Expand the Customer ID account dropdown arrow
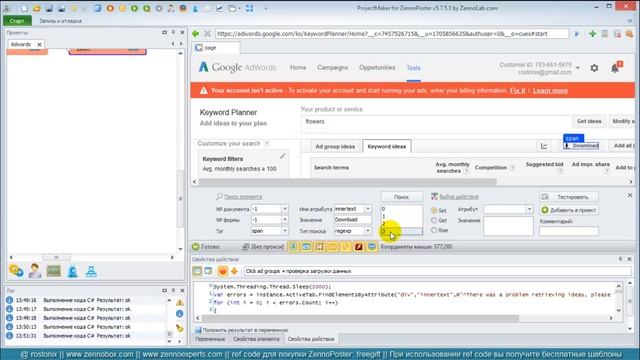The height and width of the screenshot is (360, 640). click(578, 68)
